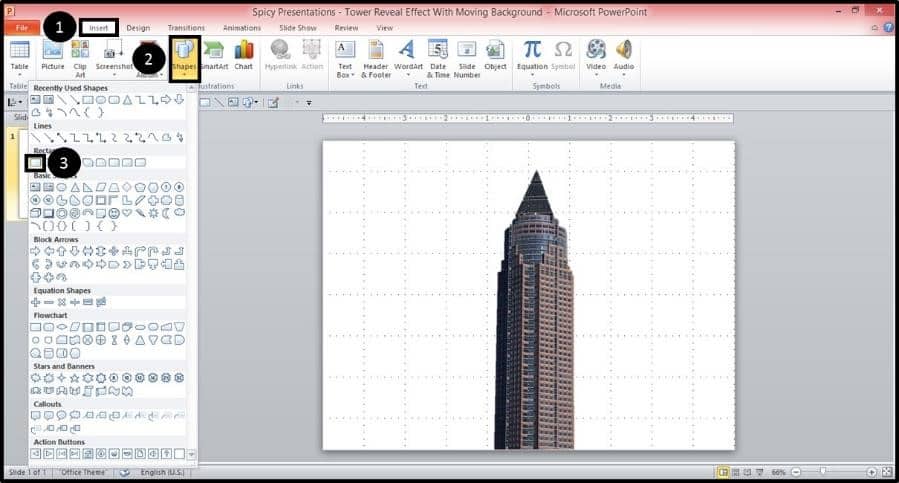899x483 pixels.
Task: Switch to Reading view in status bar
Action: (748, 472)
